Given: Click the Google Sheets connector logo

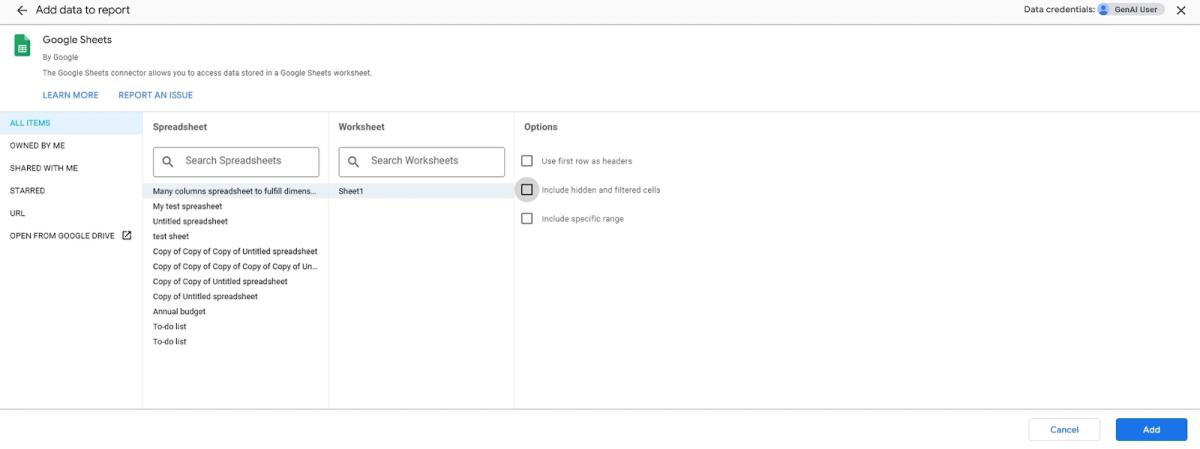Looking at the screenshot, I should click(x=22, y=46).
